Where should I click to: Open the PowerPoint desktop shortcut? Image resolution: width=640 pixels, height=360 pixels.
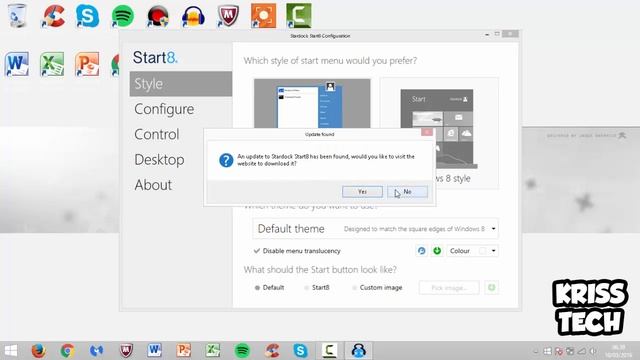(87, 64)
